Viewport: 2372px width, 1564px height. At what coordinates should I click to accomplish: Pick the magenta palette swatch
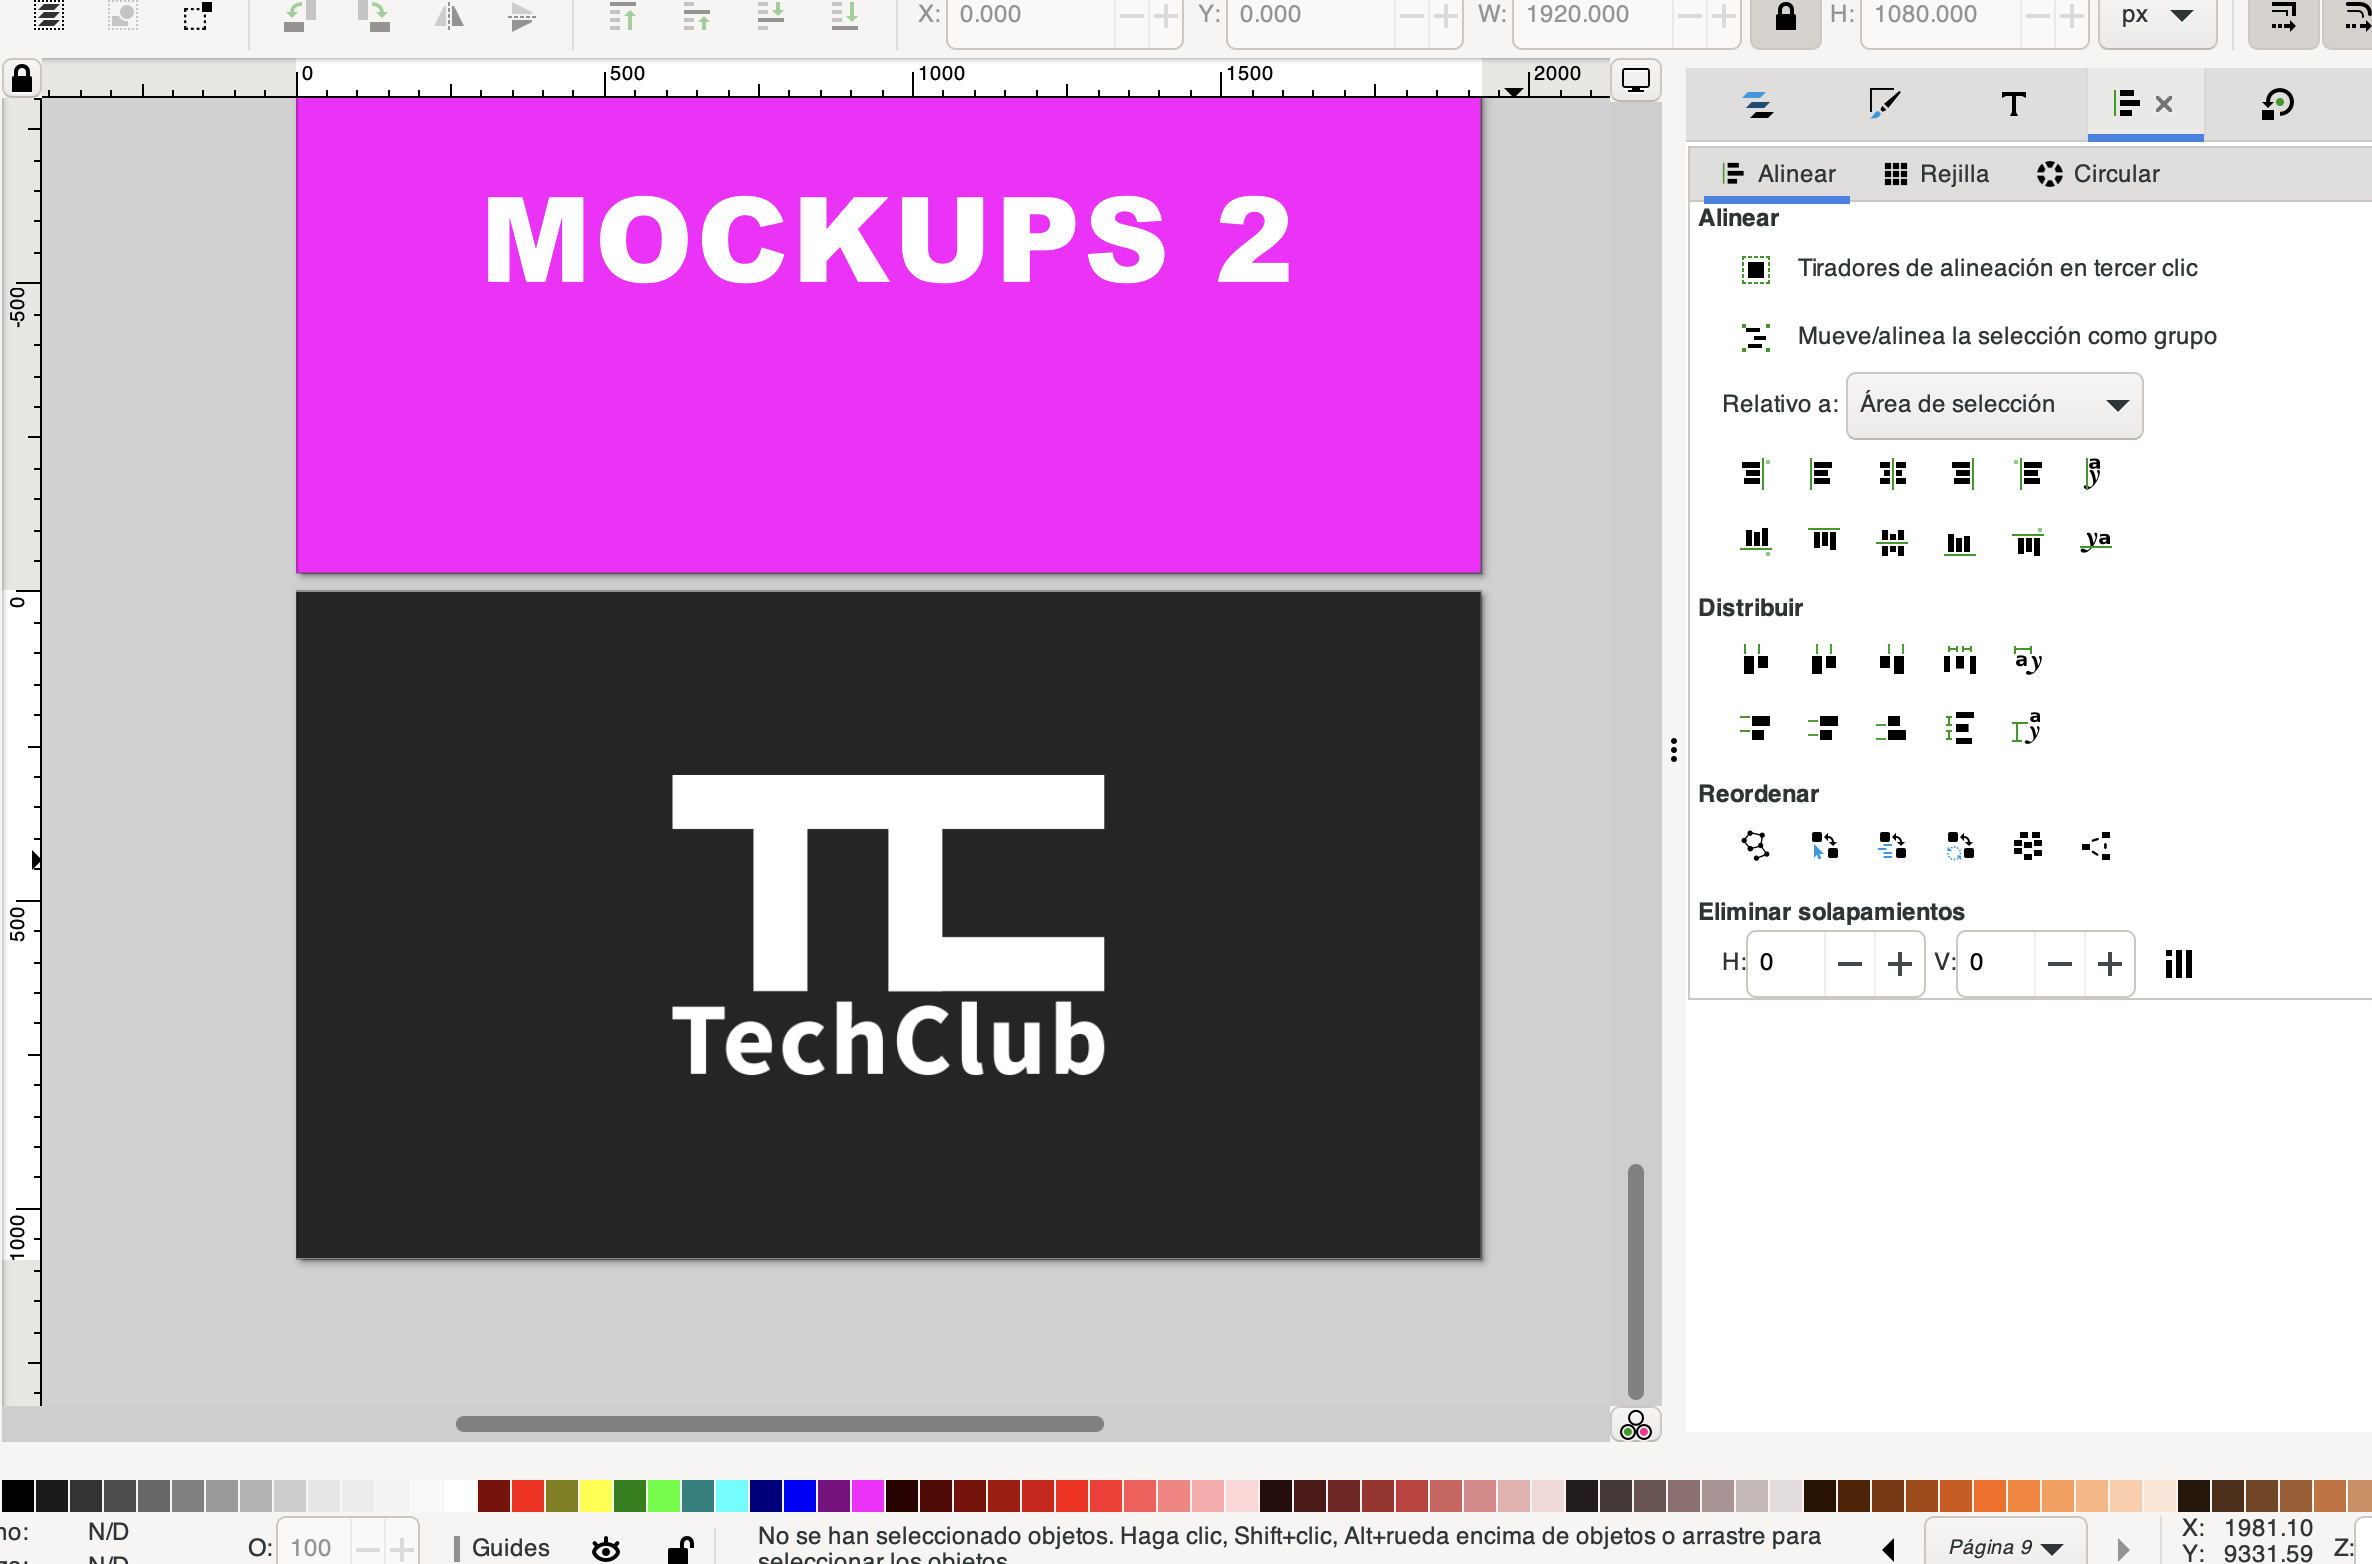pos(868,1495)
